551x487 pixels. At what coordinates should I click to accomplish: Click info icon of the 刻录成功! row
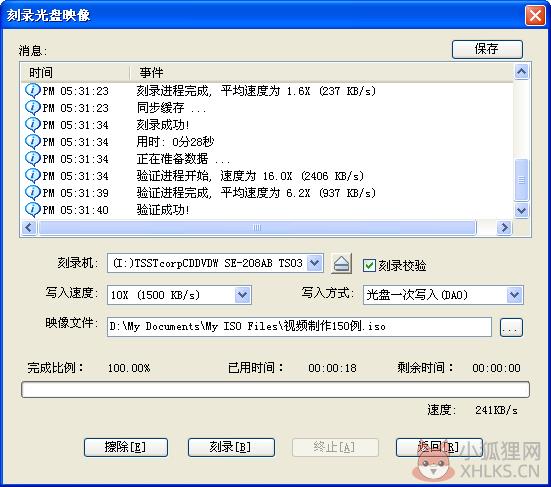[x=33, y=124]
